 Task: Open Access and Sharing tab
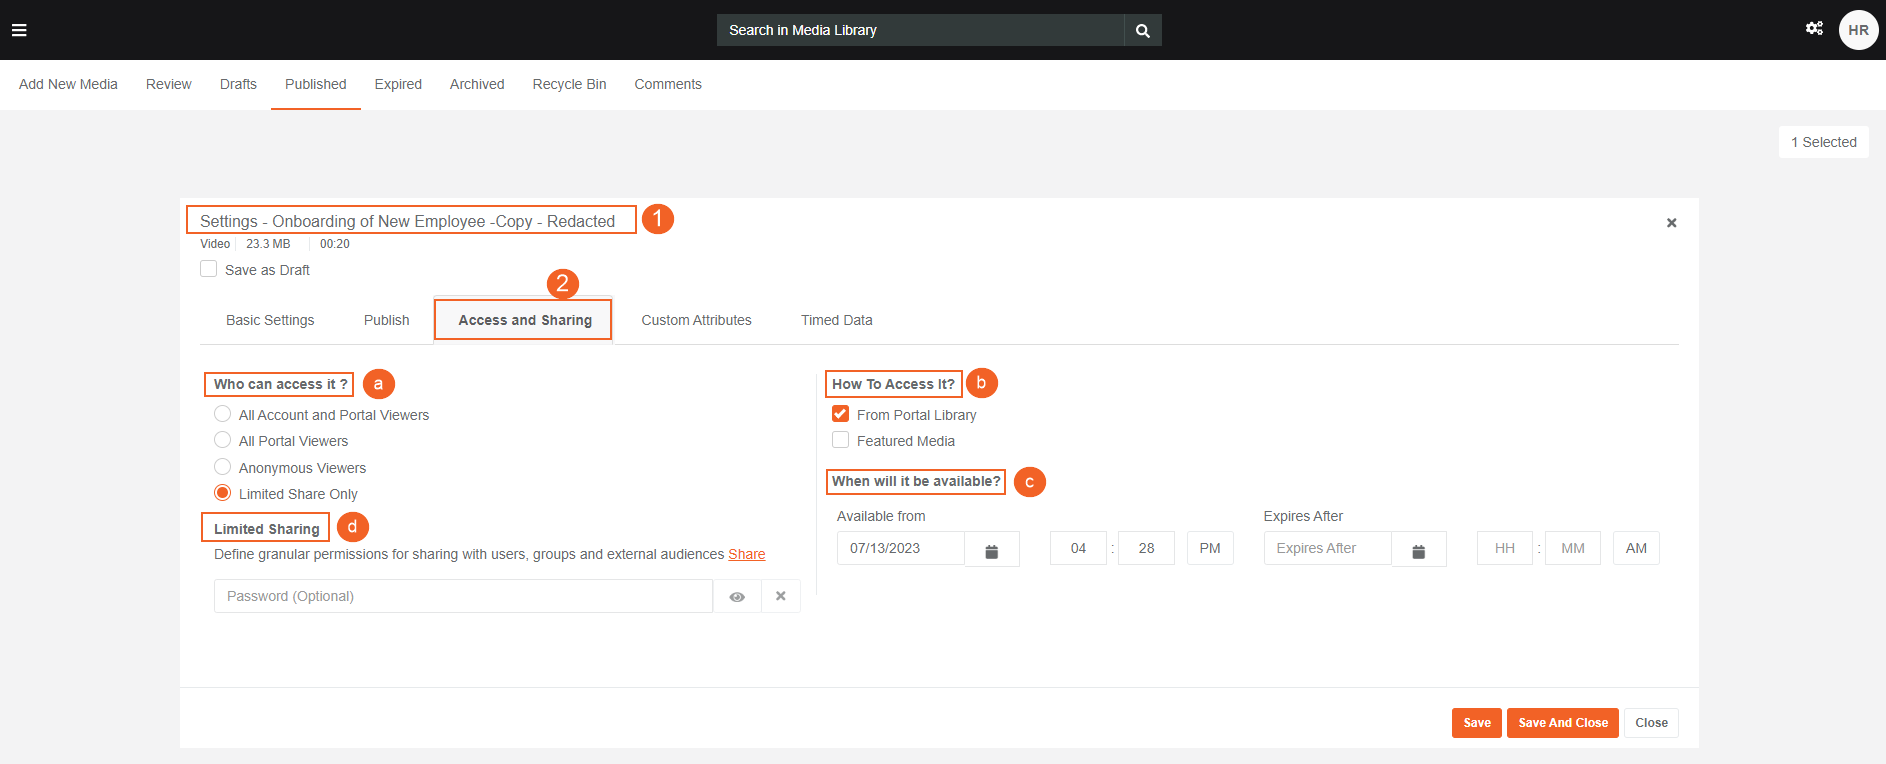[525, 320]
